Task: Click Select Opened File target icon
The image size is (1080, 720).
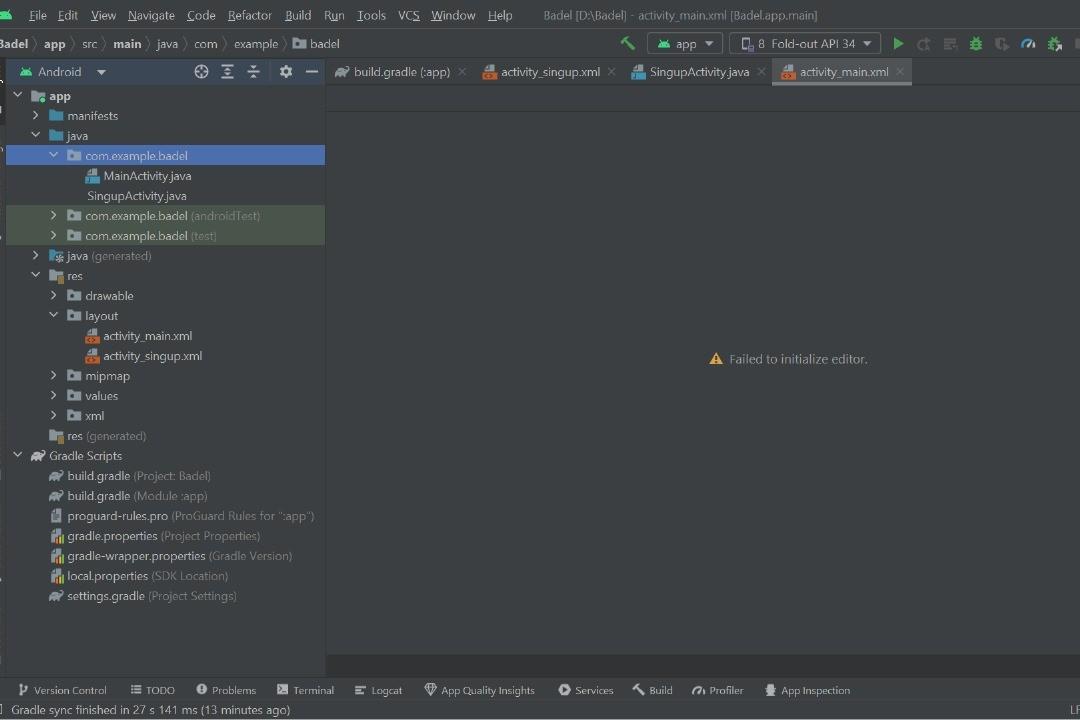Action: (201, 71)
